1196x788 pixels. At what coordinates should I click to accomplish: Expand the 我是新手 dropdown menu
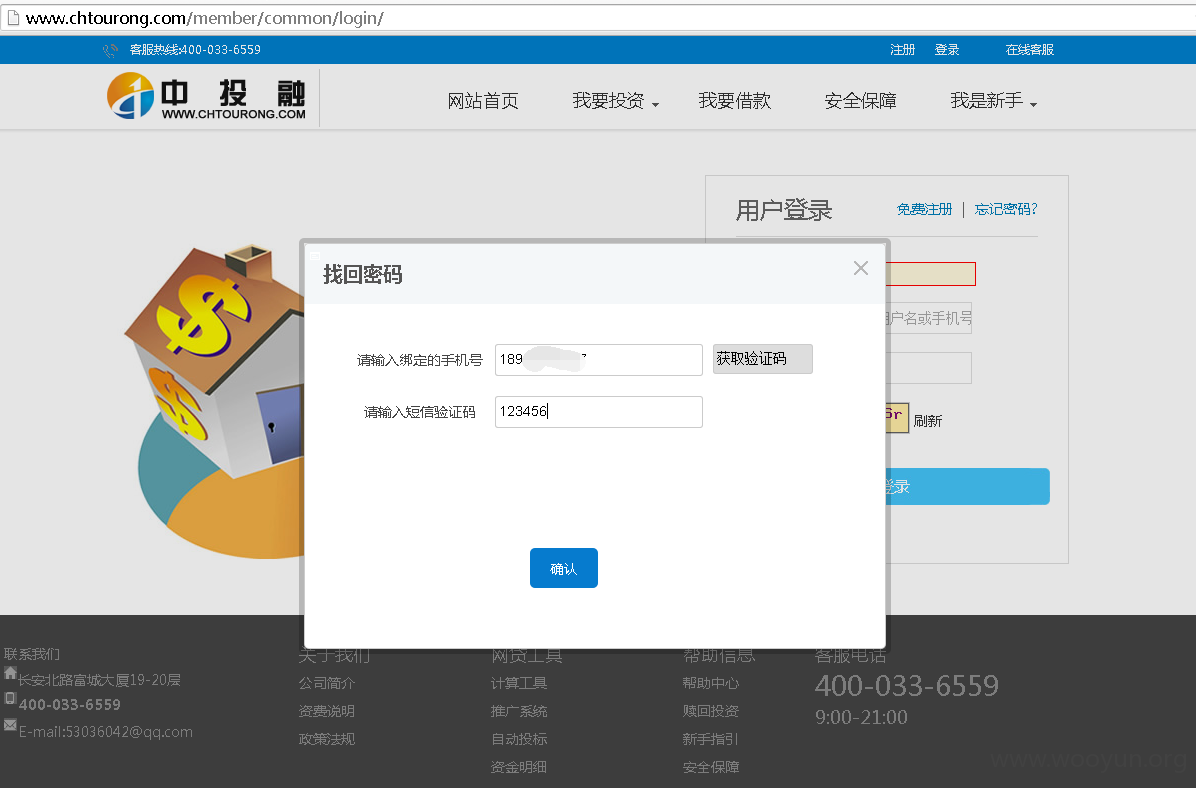tap(994, 101)
